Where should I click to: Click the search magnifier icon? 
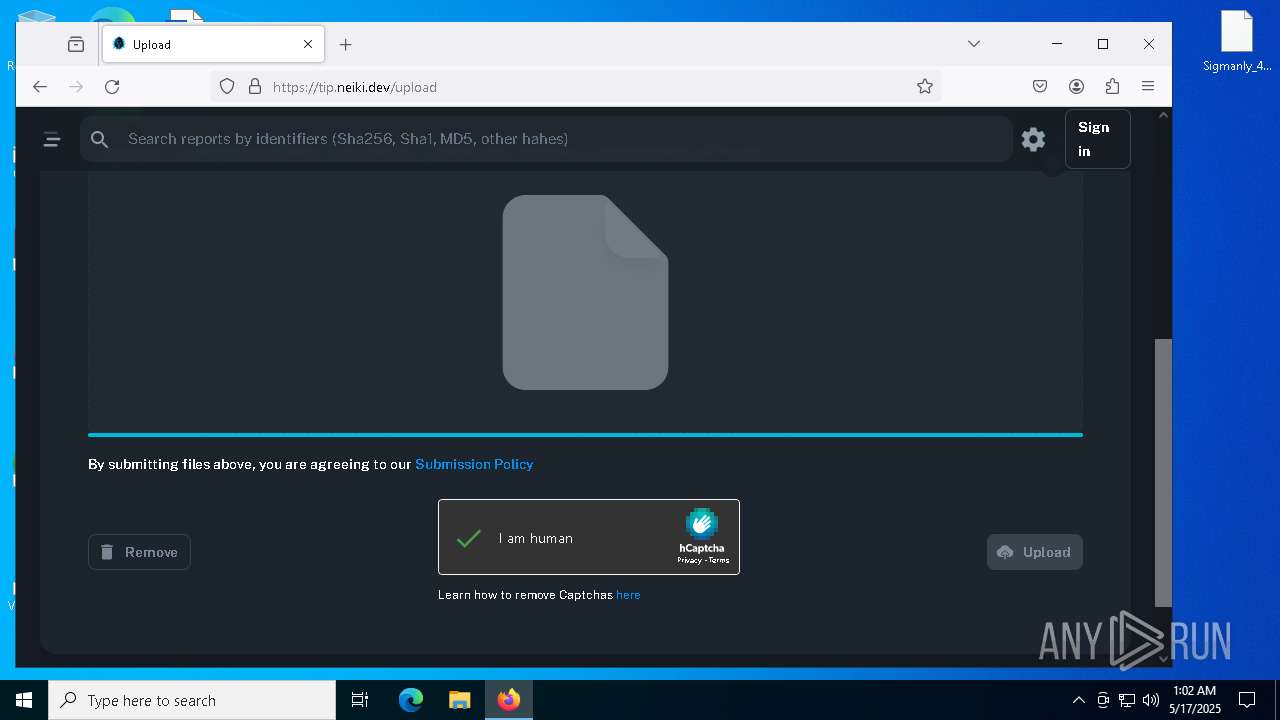tap(99, 140)
